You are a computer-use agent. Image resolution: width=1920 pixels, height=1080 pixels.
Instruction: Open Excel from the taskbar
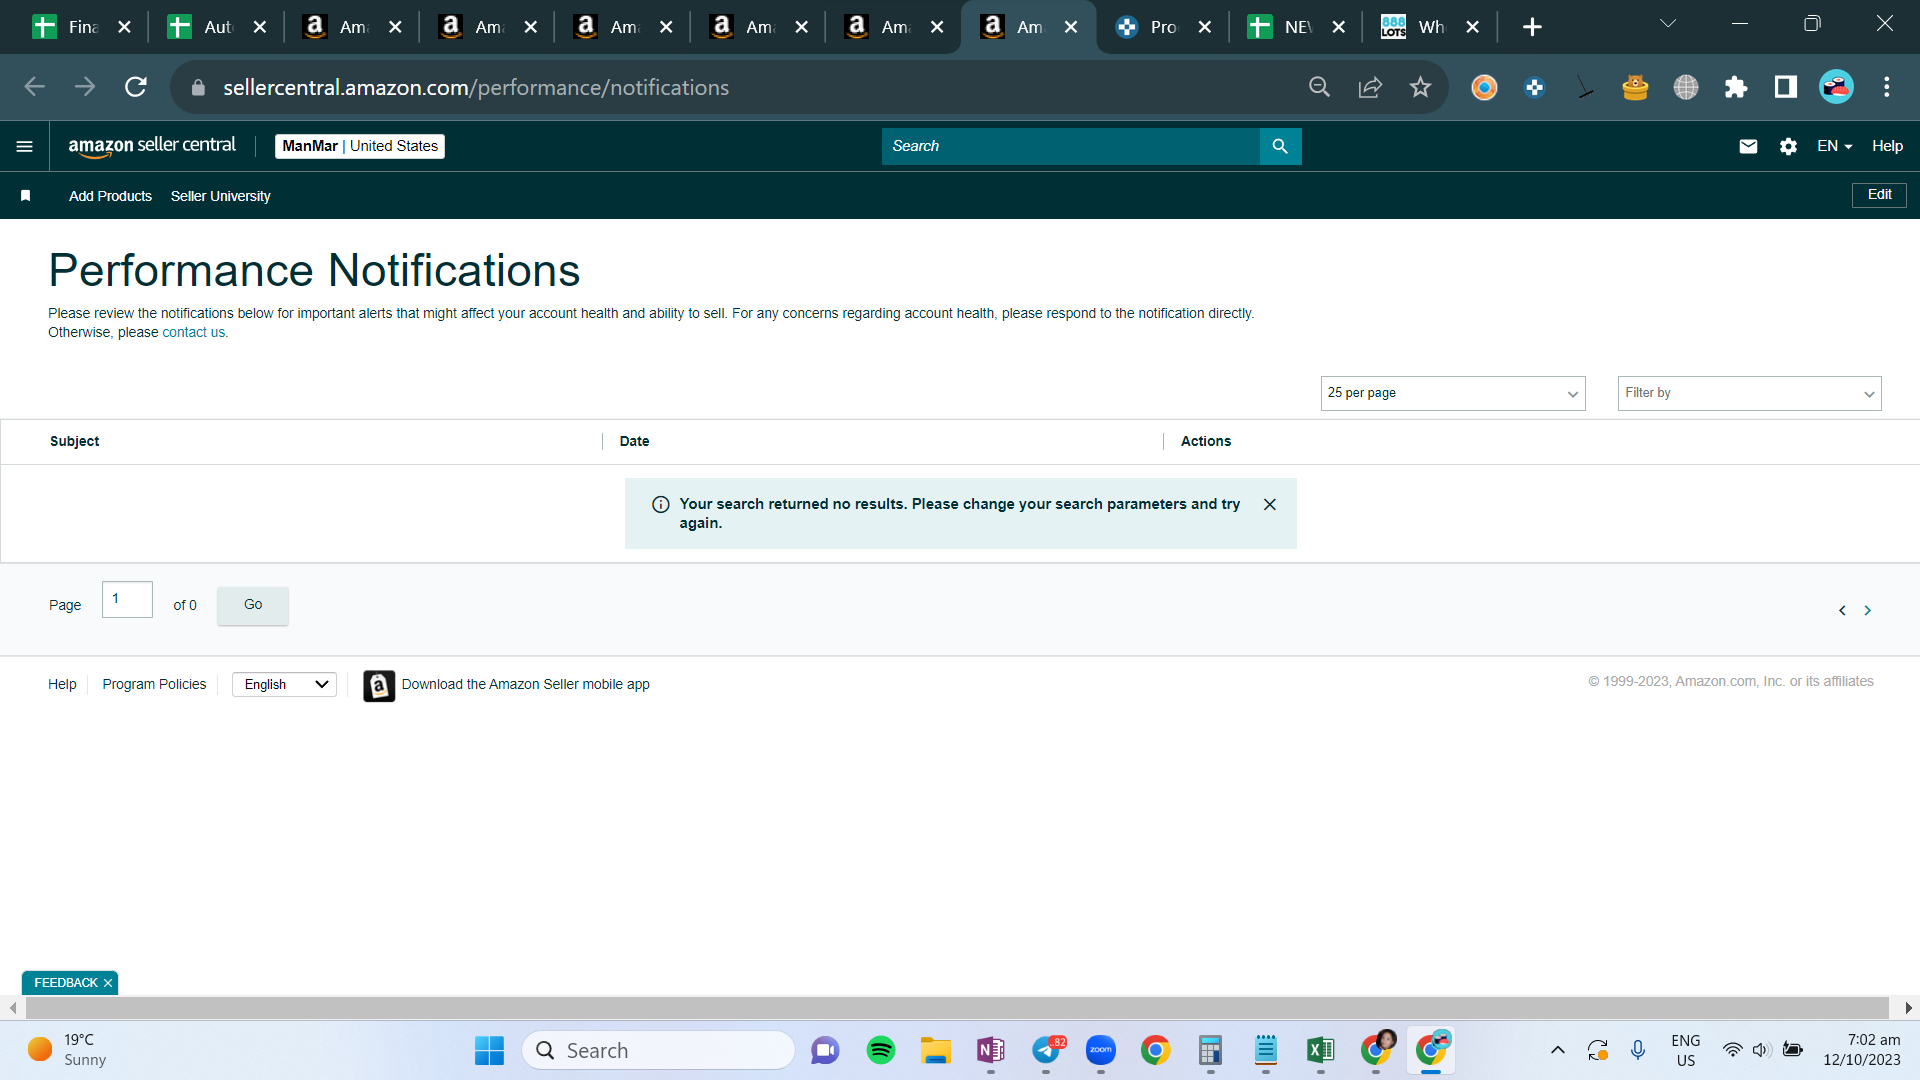[1320, 1050]
